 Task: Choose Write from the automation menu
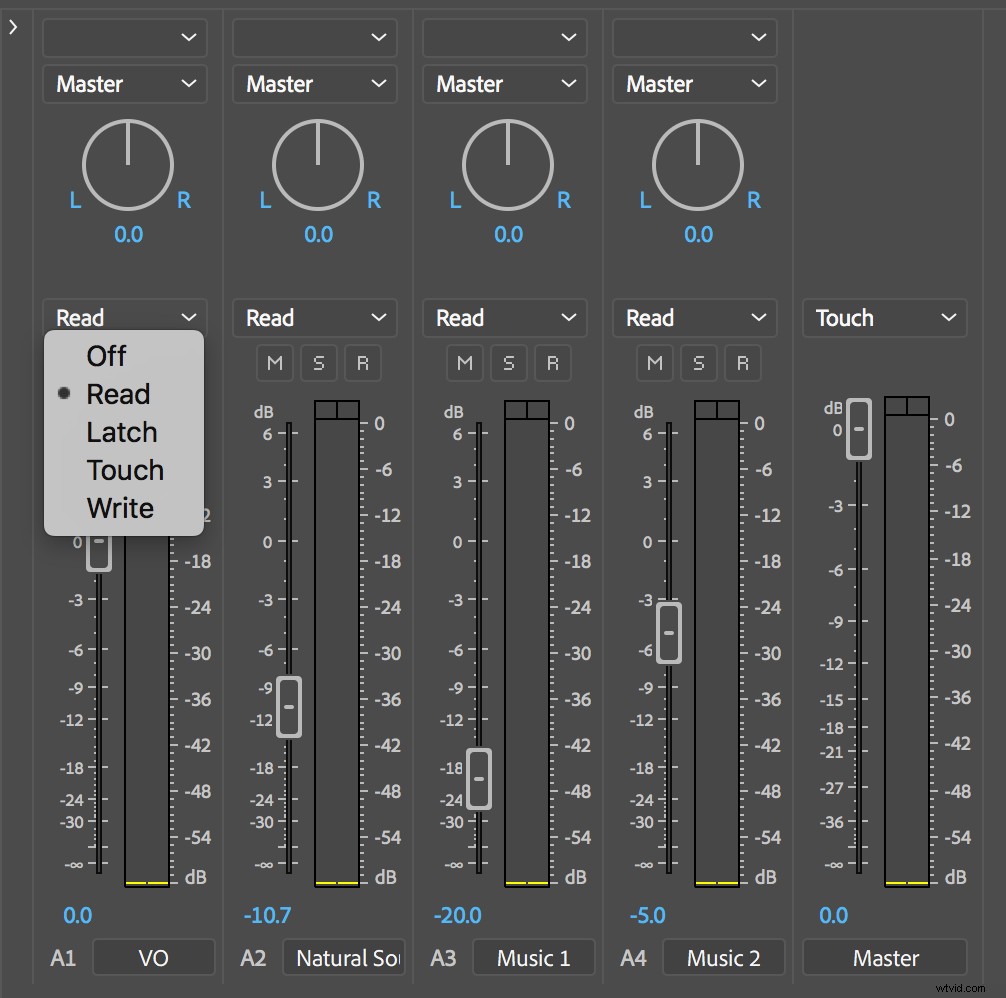(121, 508)
